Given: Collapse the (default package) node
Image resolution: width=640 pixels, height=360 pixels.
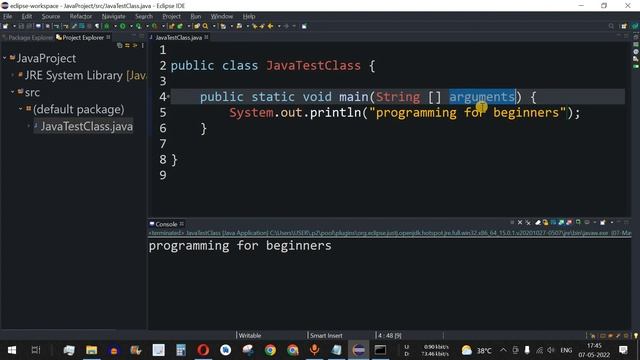Looking at the screenshot, I should pos(20,109).
